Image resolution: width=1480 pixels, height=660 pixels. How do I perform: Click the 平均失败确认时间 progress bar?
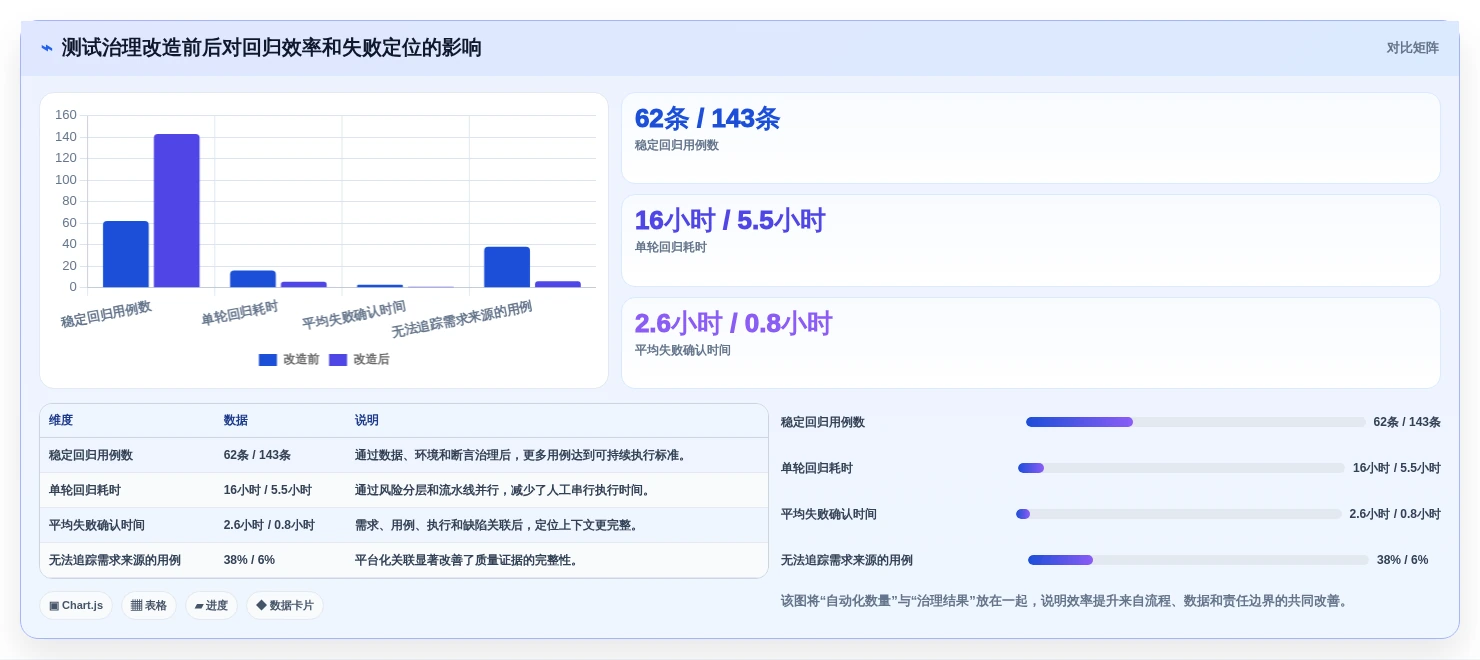pos(1179,514)
